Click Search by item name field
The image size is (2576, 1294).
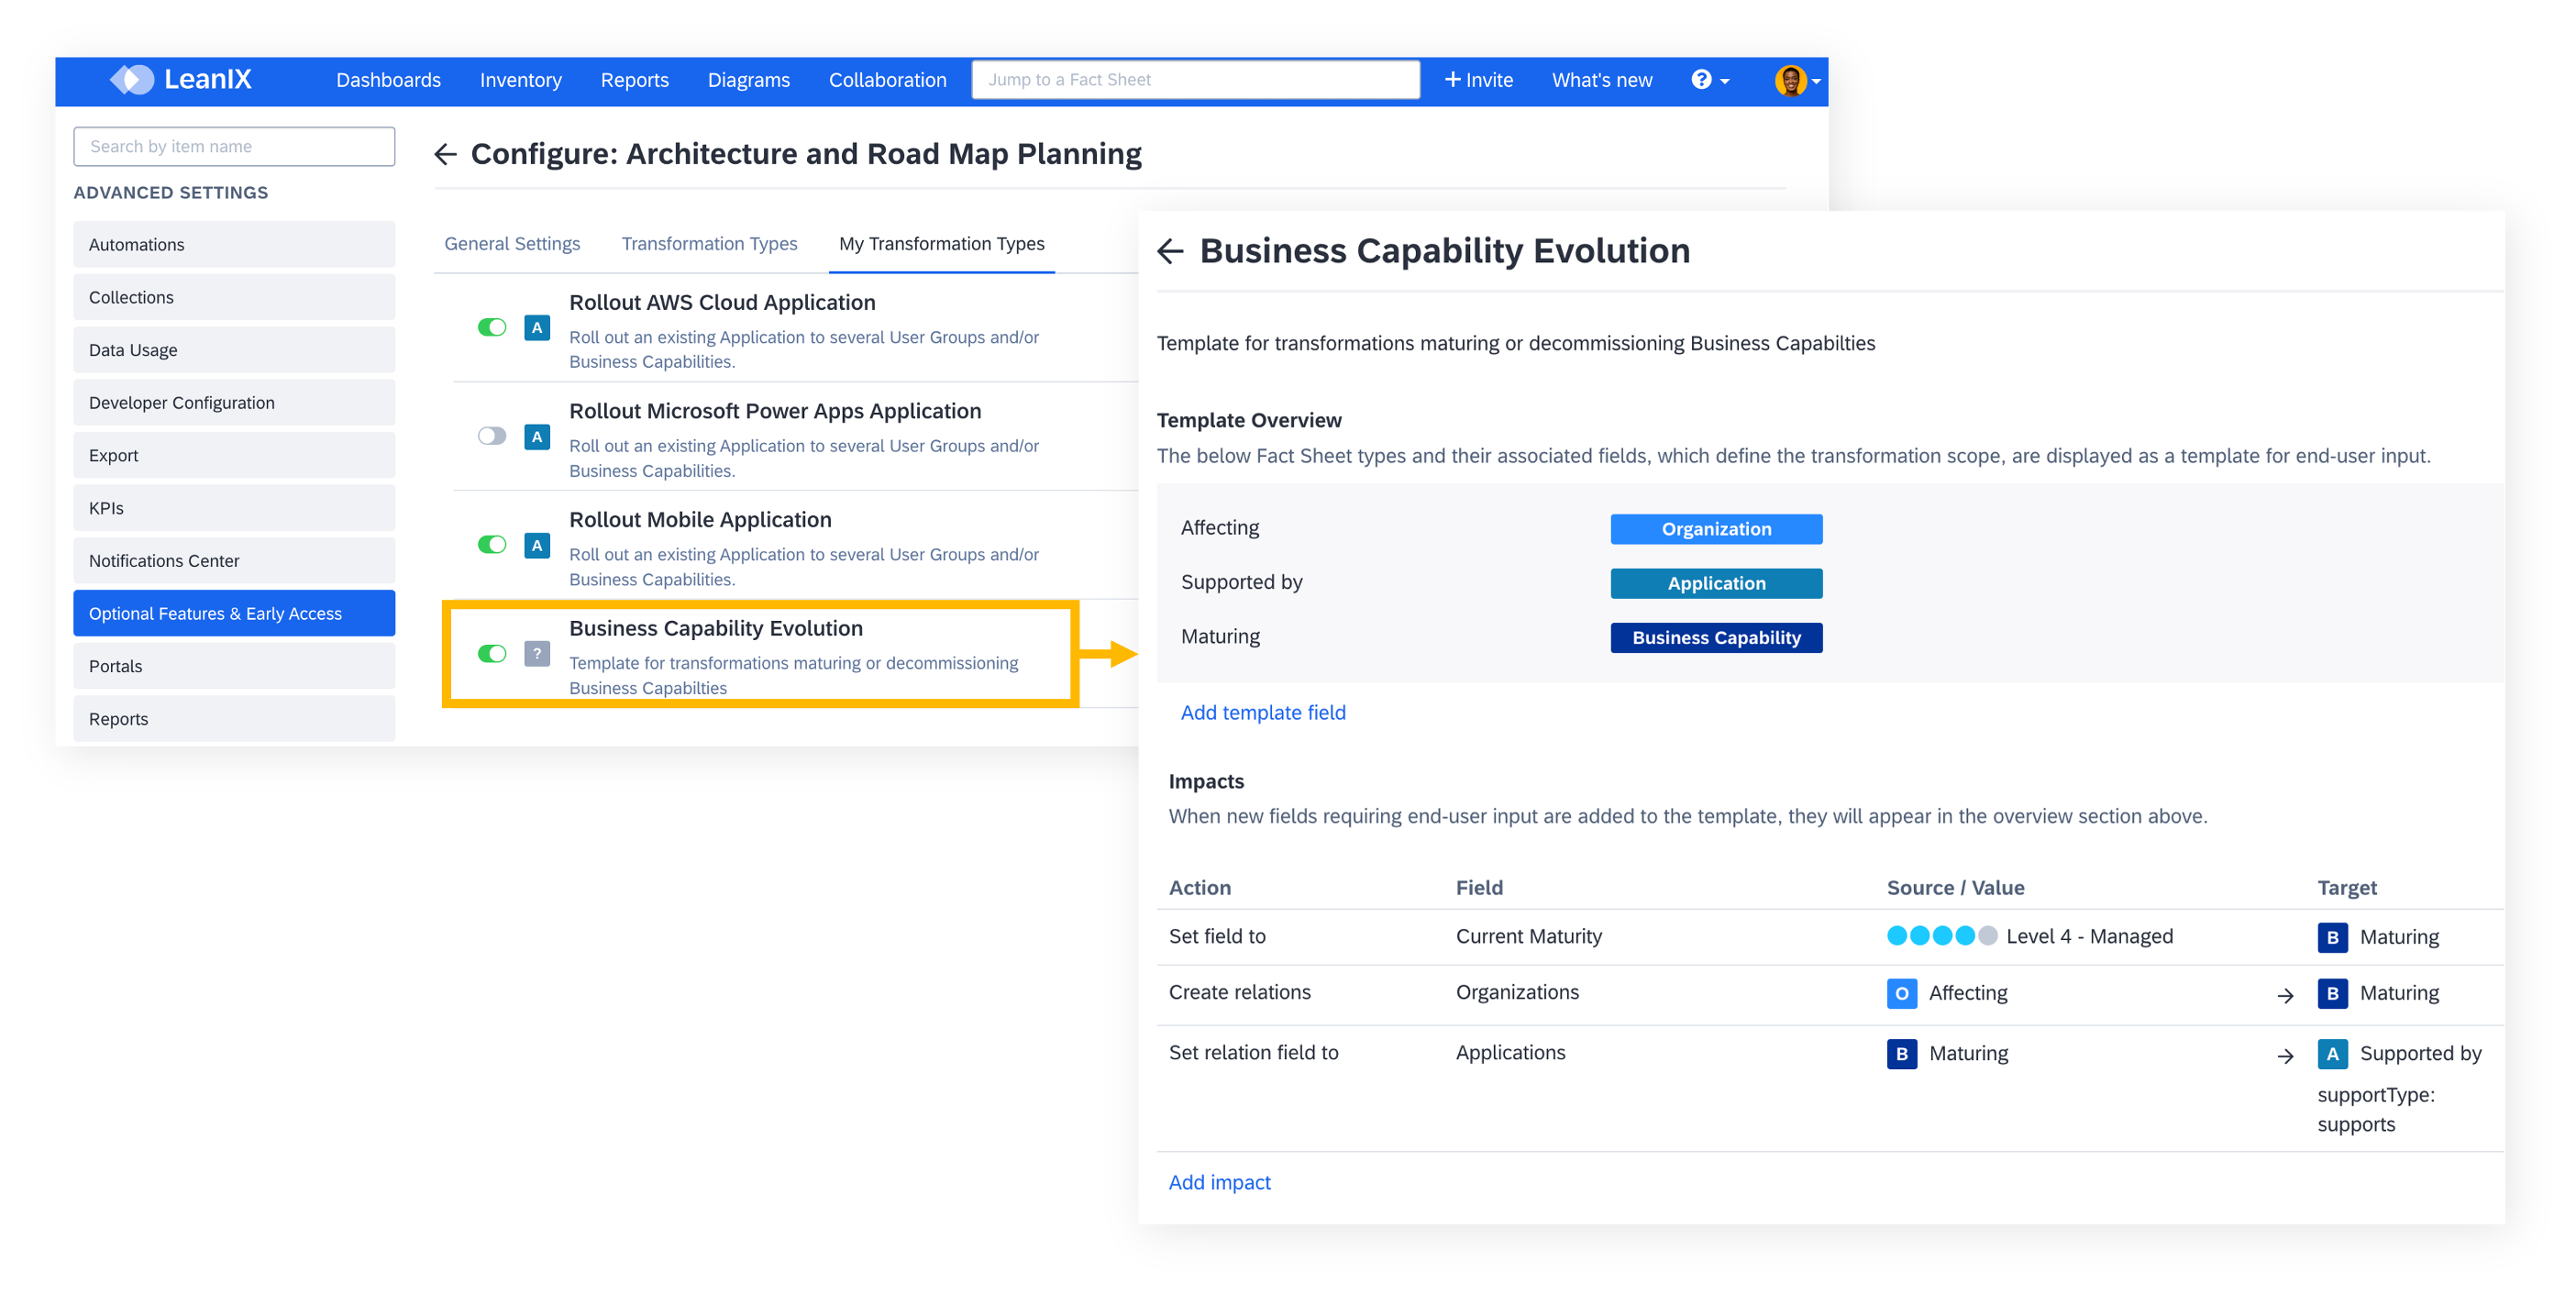point(234,146)
